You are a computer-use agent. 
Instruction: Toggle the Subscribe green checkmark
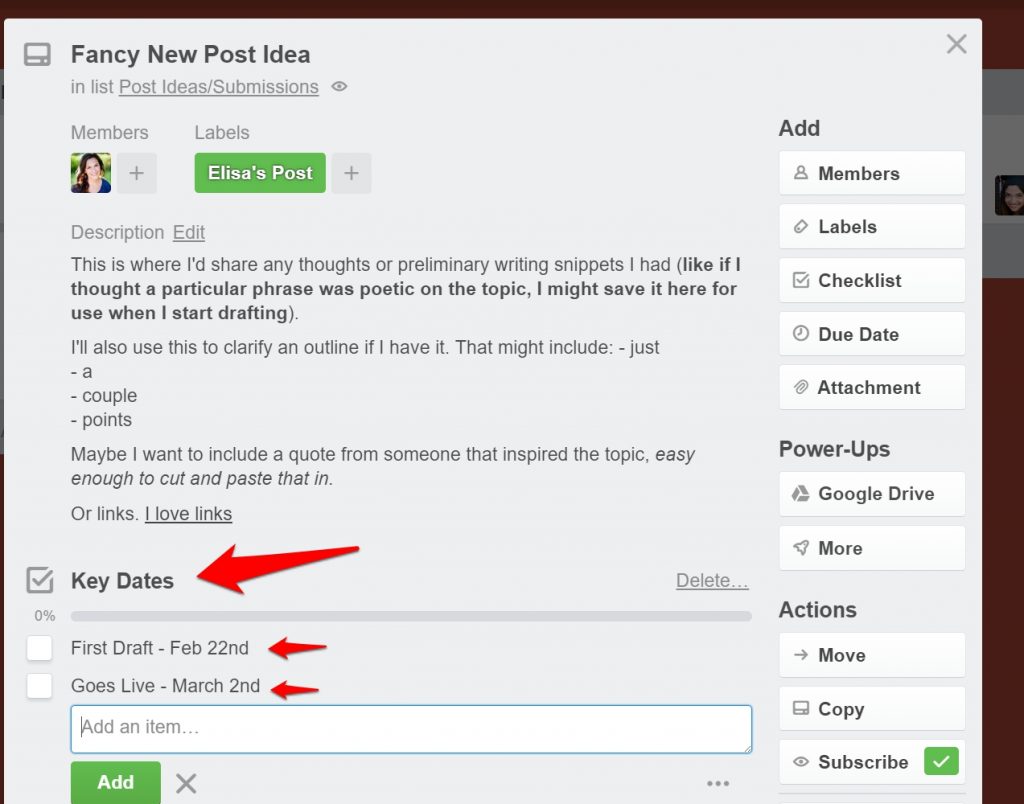pos(941,762)
